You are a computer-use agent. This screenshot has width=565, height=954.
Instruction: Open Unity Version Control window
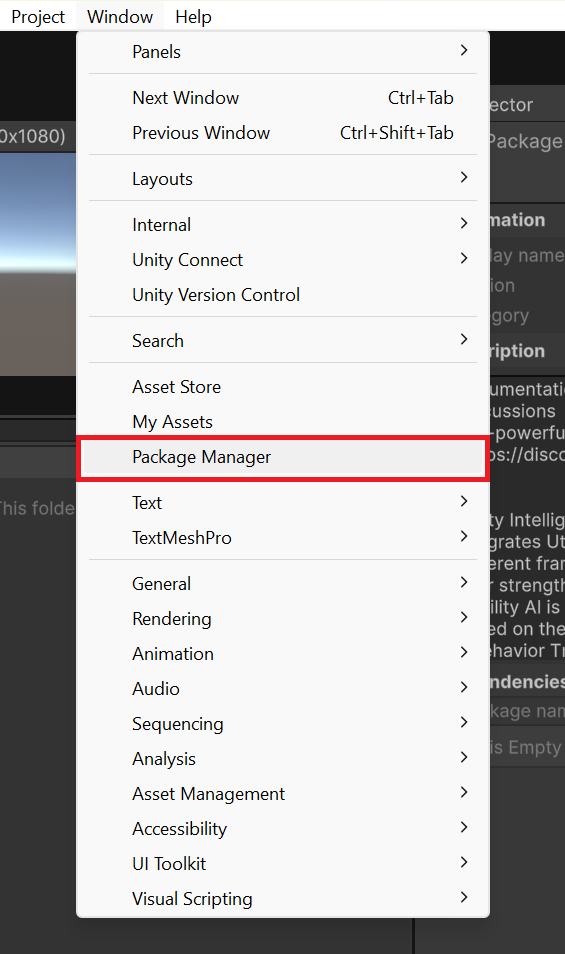click(283, 295)
